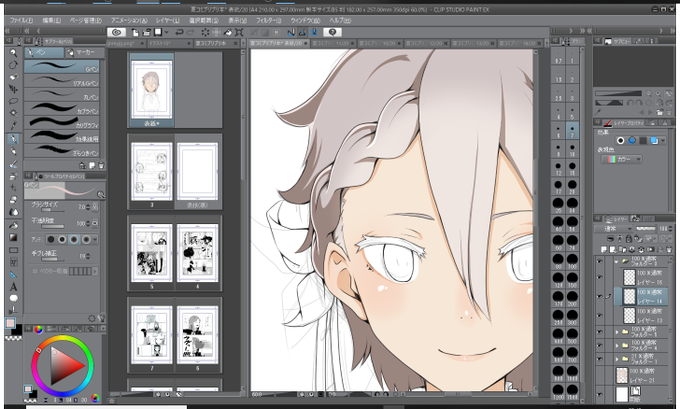Expand the layer property effects dropdown arrow
The height and width of the screenshot is (409, 680).
[x=663, y=141]
